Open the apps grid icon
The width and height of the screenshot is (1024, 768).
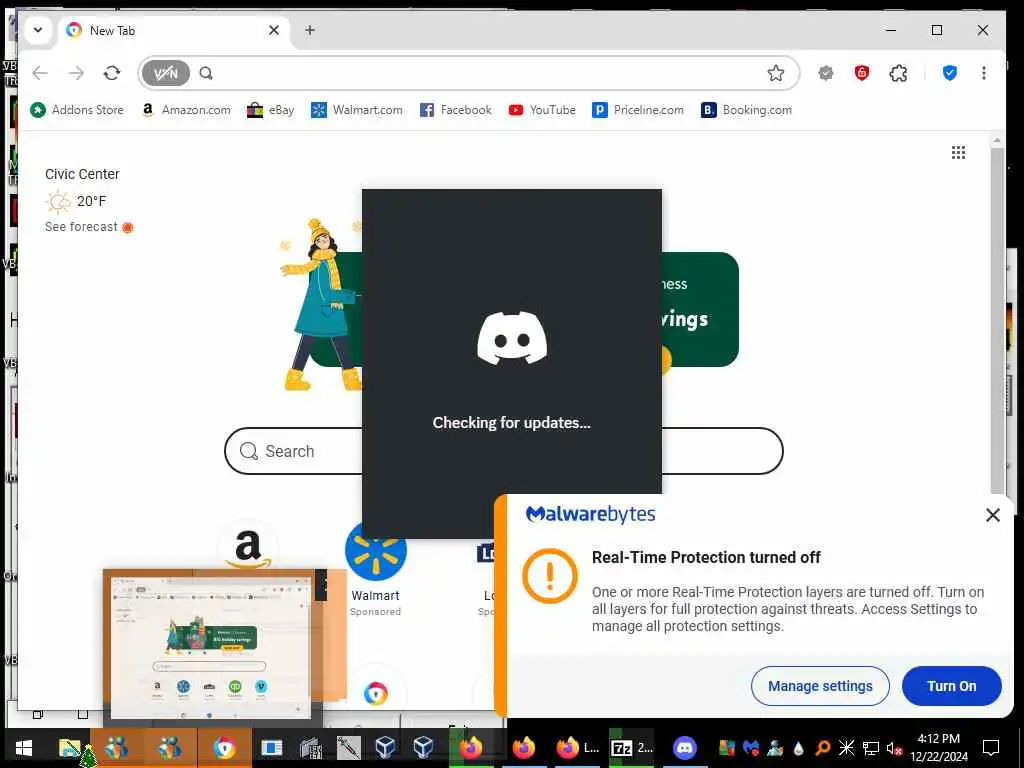click(958, 153)
